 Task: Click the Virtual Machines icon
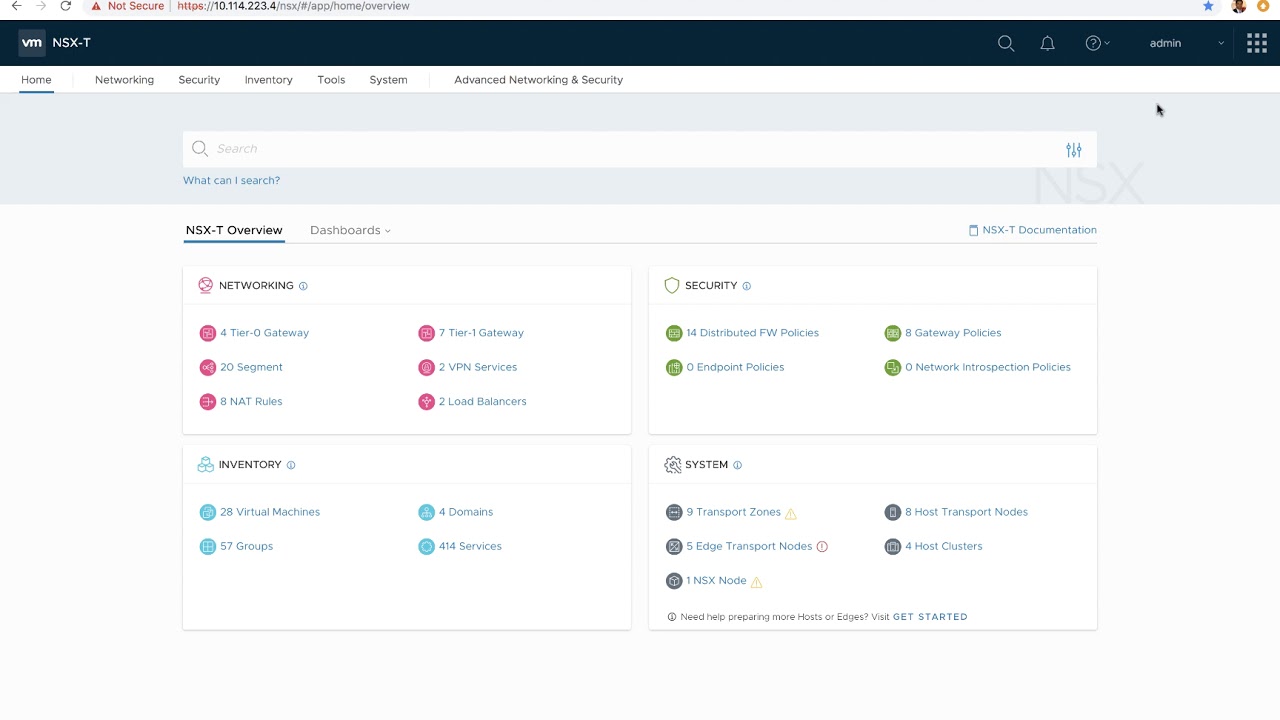pos(208,512)
